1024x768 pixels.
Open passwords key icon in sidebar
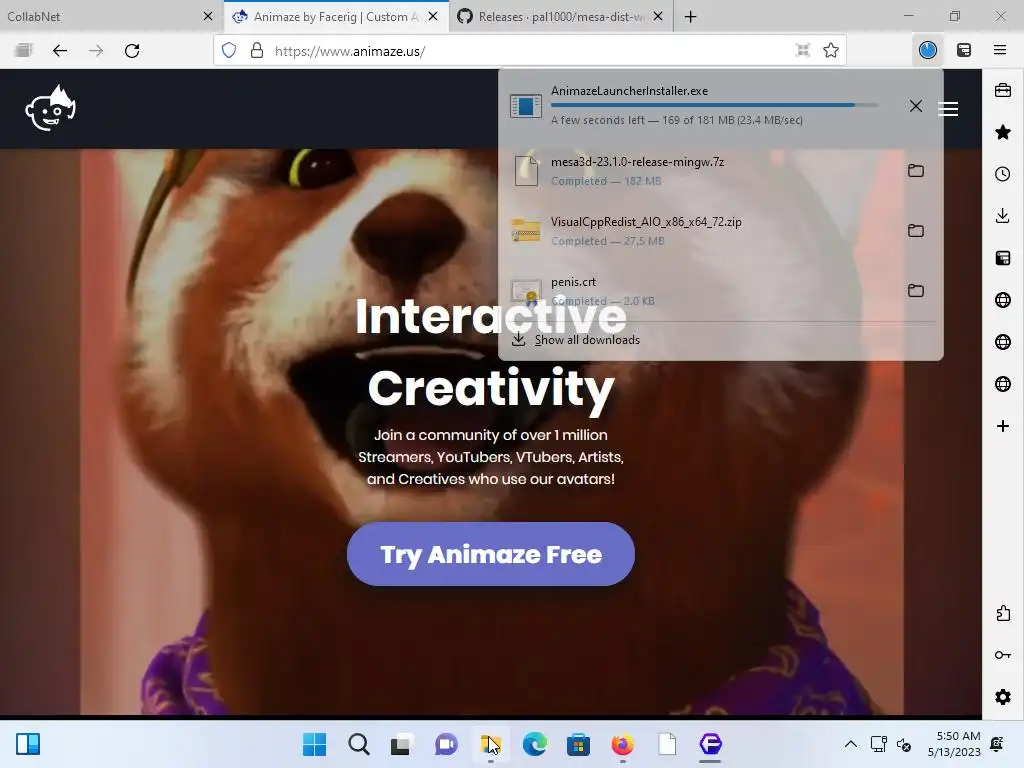point(1002,654)
